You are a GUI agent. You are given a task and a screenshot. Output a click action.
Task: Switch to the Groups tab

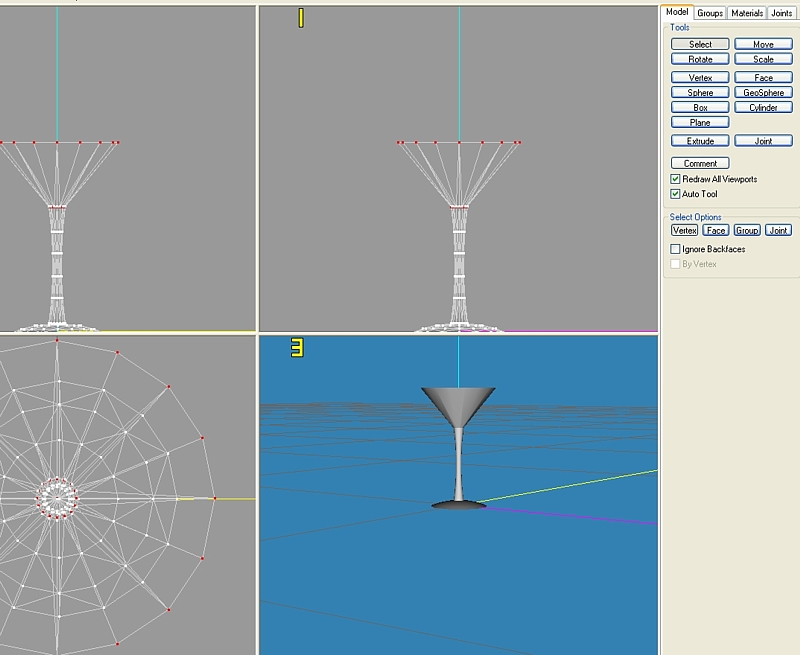point(710,13)
